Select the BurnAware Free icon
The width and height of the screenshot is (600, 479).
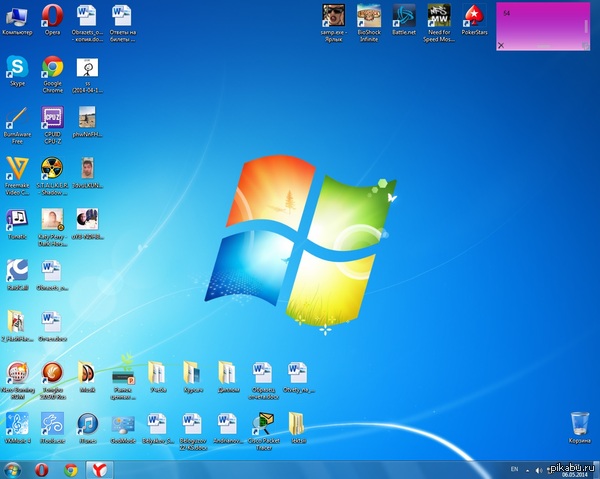coord(17,119)
